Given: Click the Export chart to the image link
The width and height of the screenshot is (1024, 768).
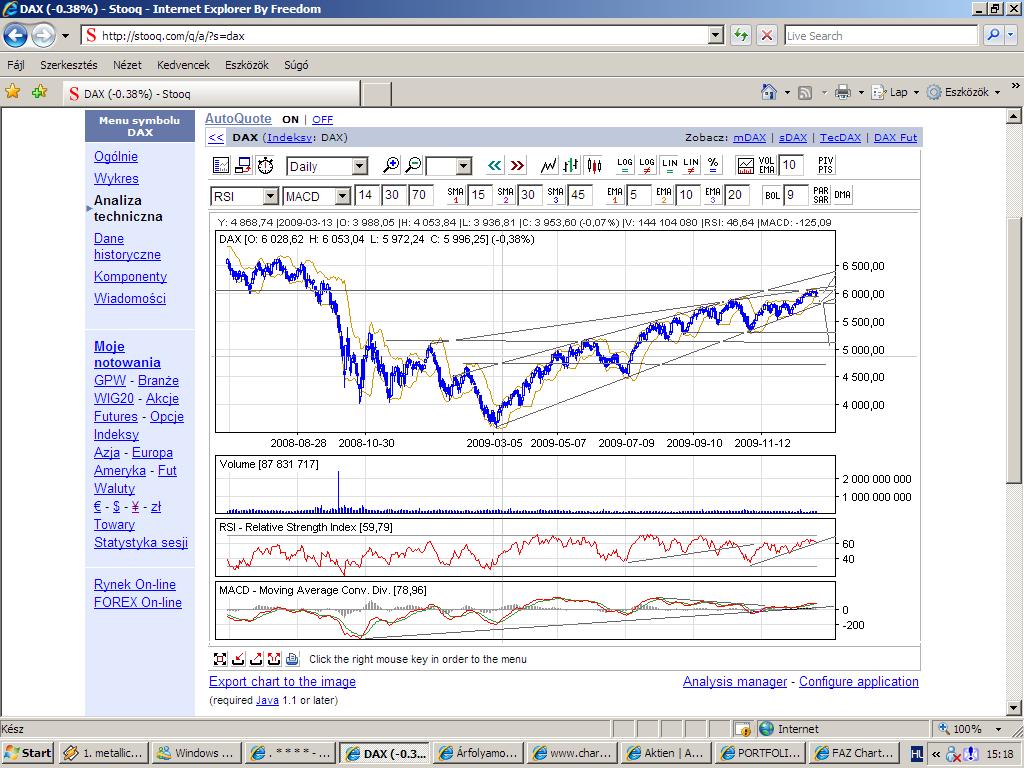Looking at the screenshot, I should pyautogui.click(x=282, y=681).
